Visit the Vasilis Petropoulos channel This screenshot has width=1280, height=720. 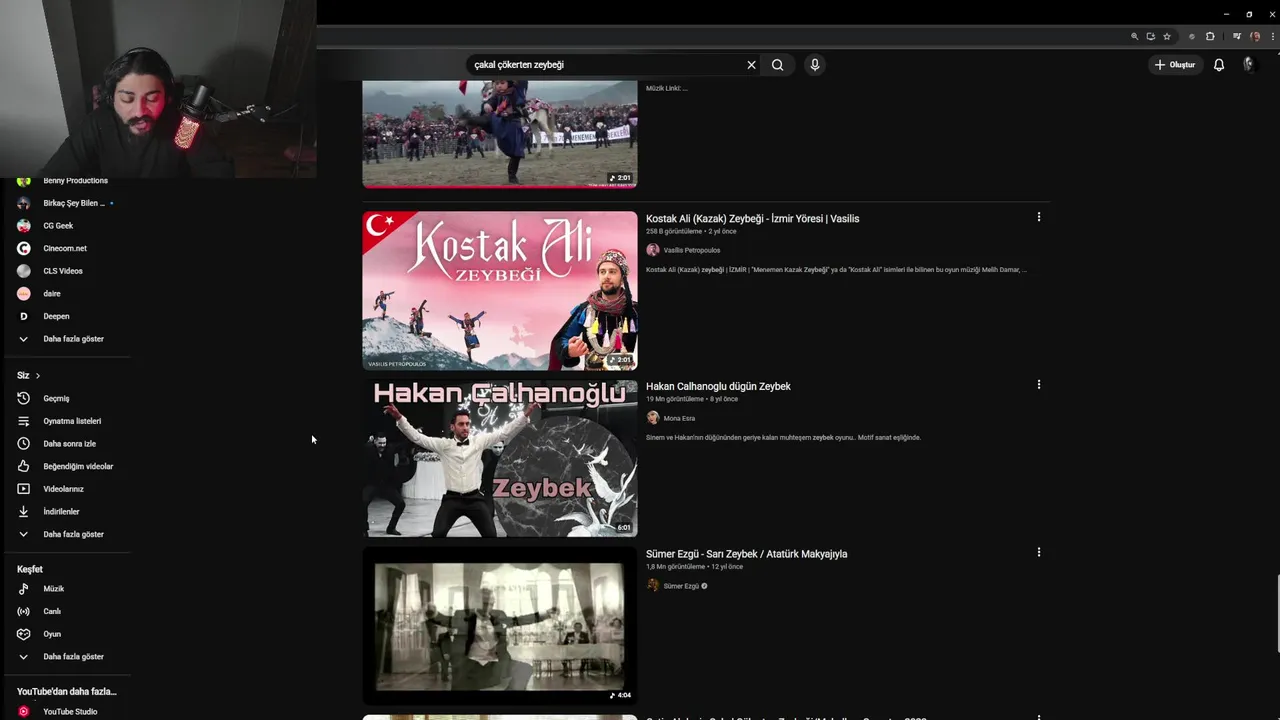691,250
